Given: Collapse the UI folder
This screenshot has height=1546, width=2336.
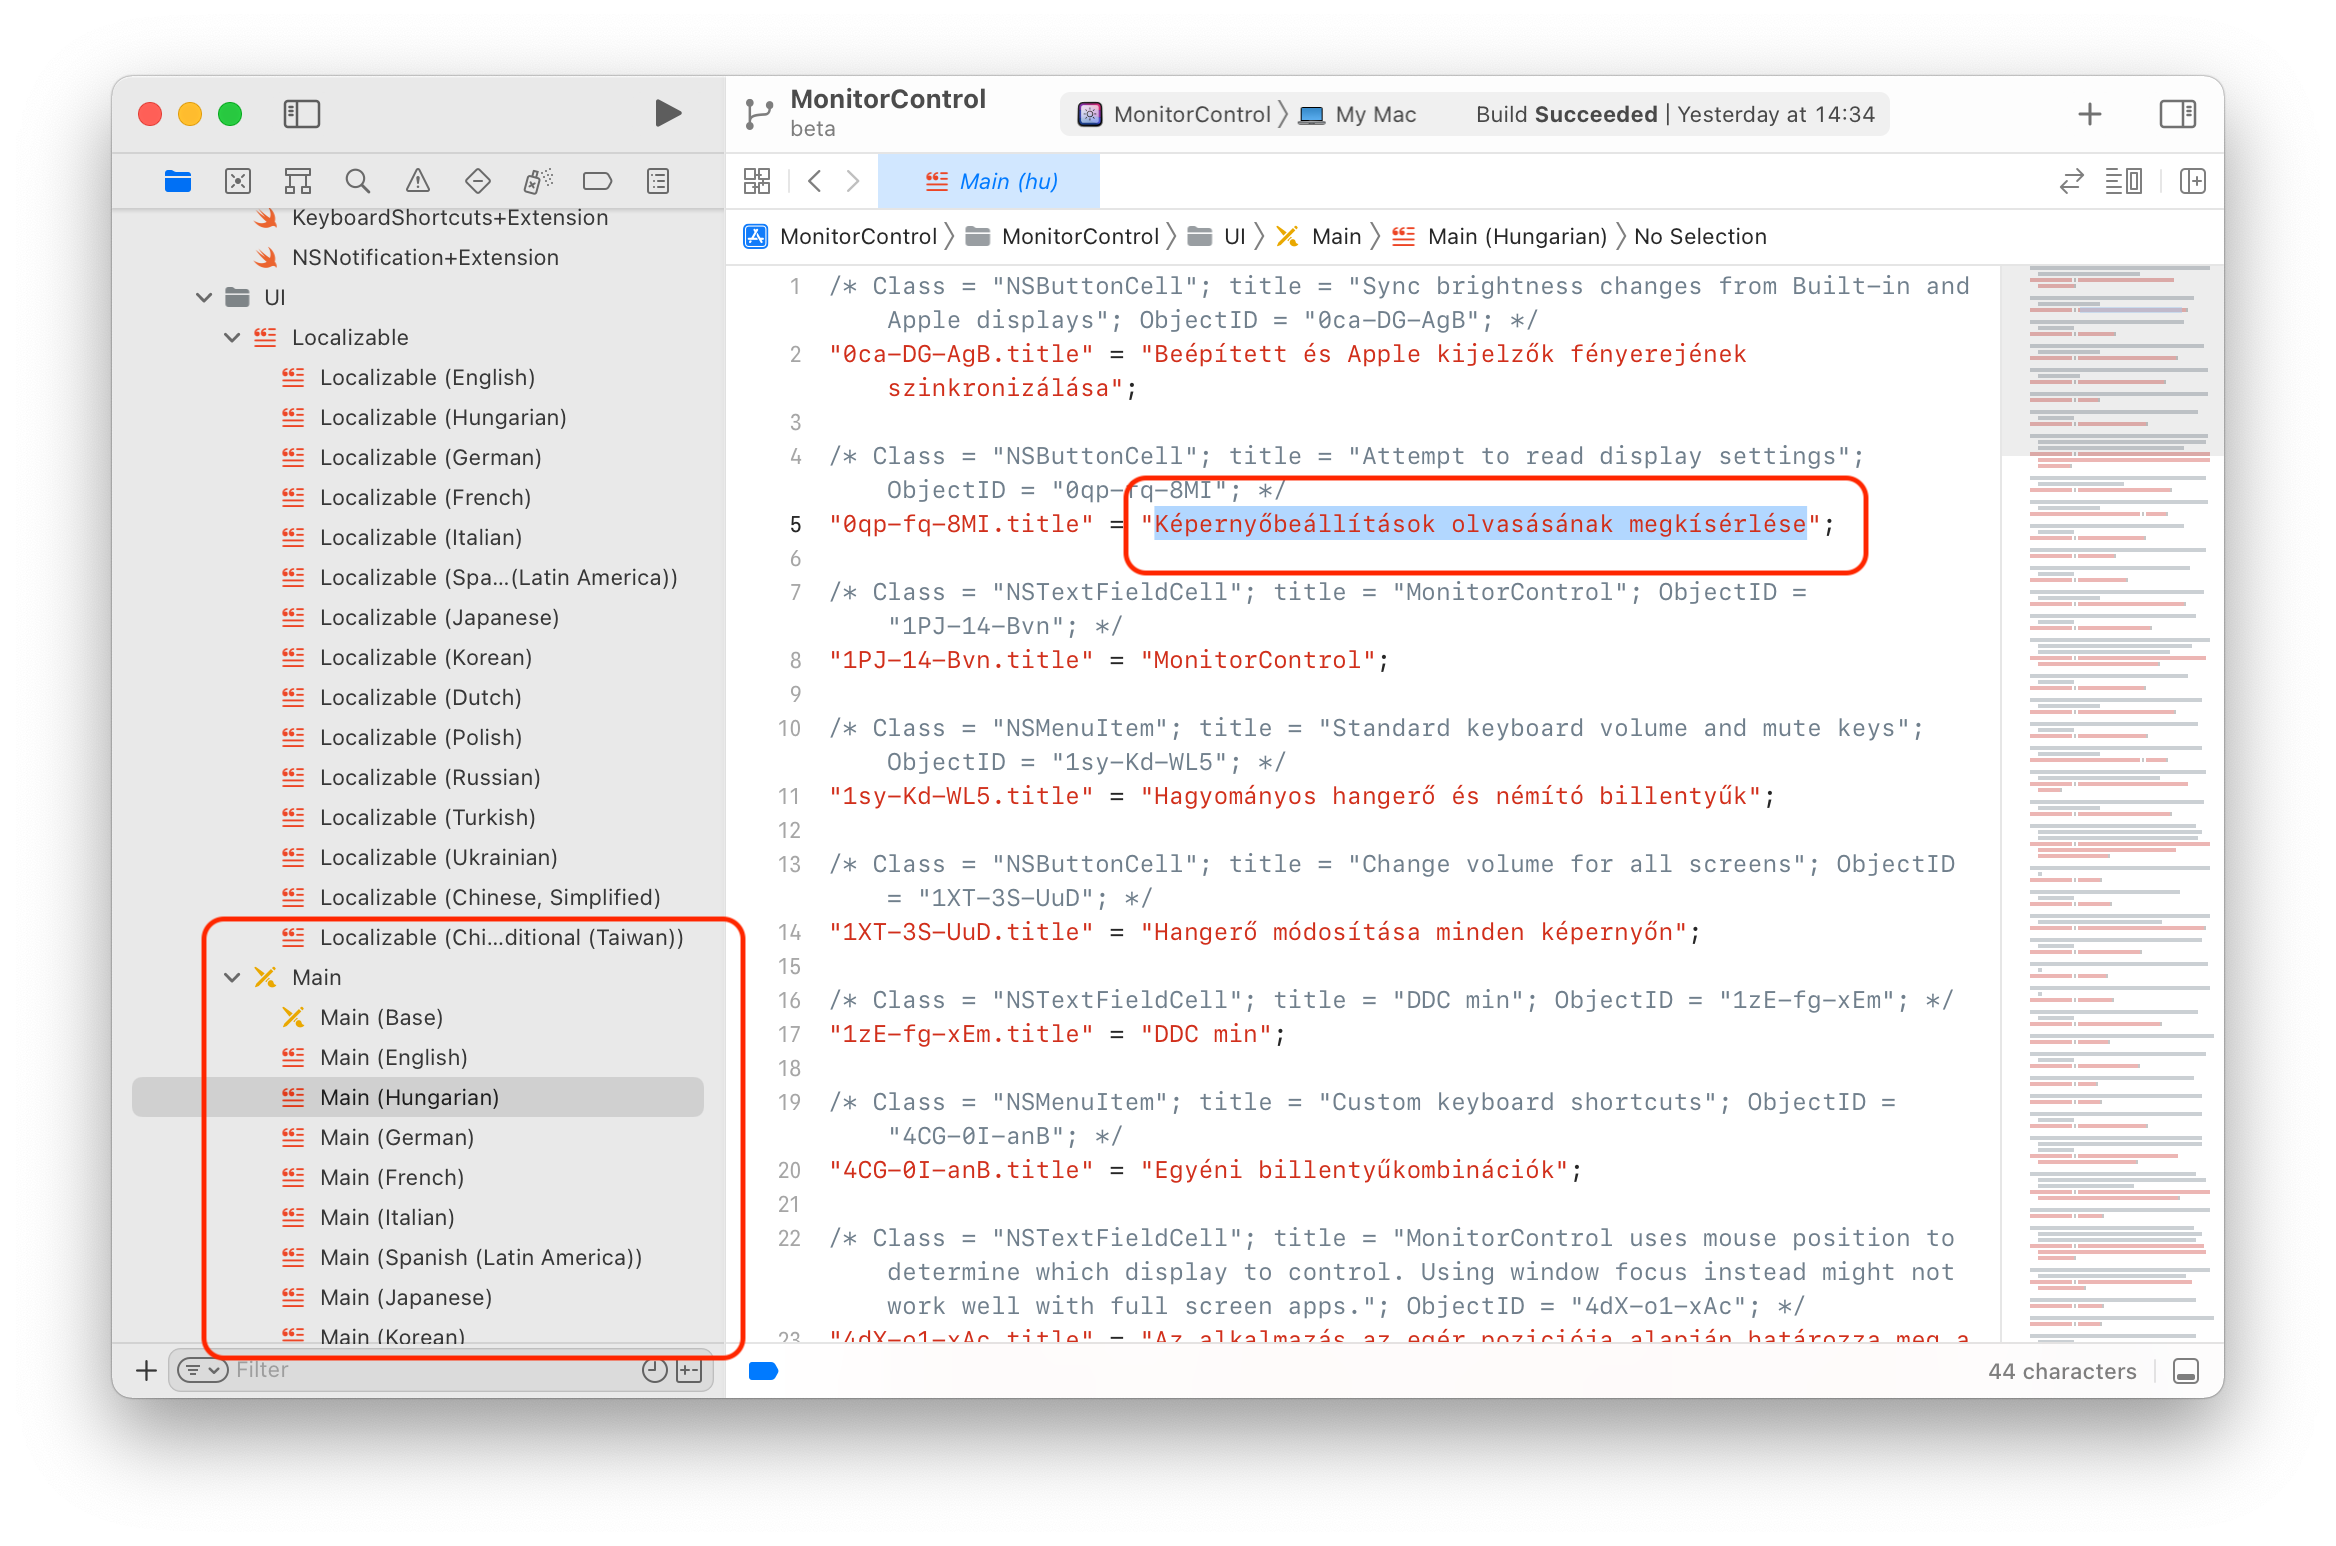Looking at the screenshot, I should [204, 297].
